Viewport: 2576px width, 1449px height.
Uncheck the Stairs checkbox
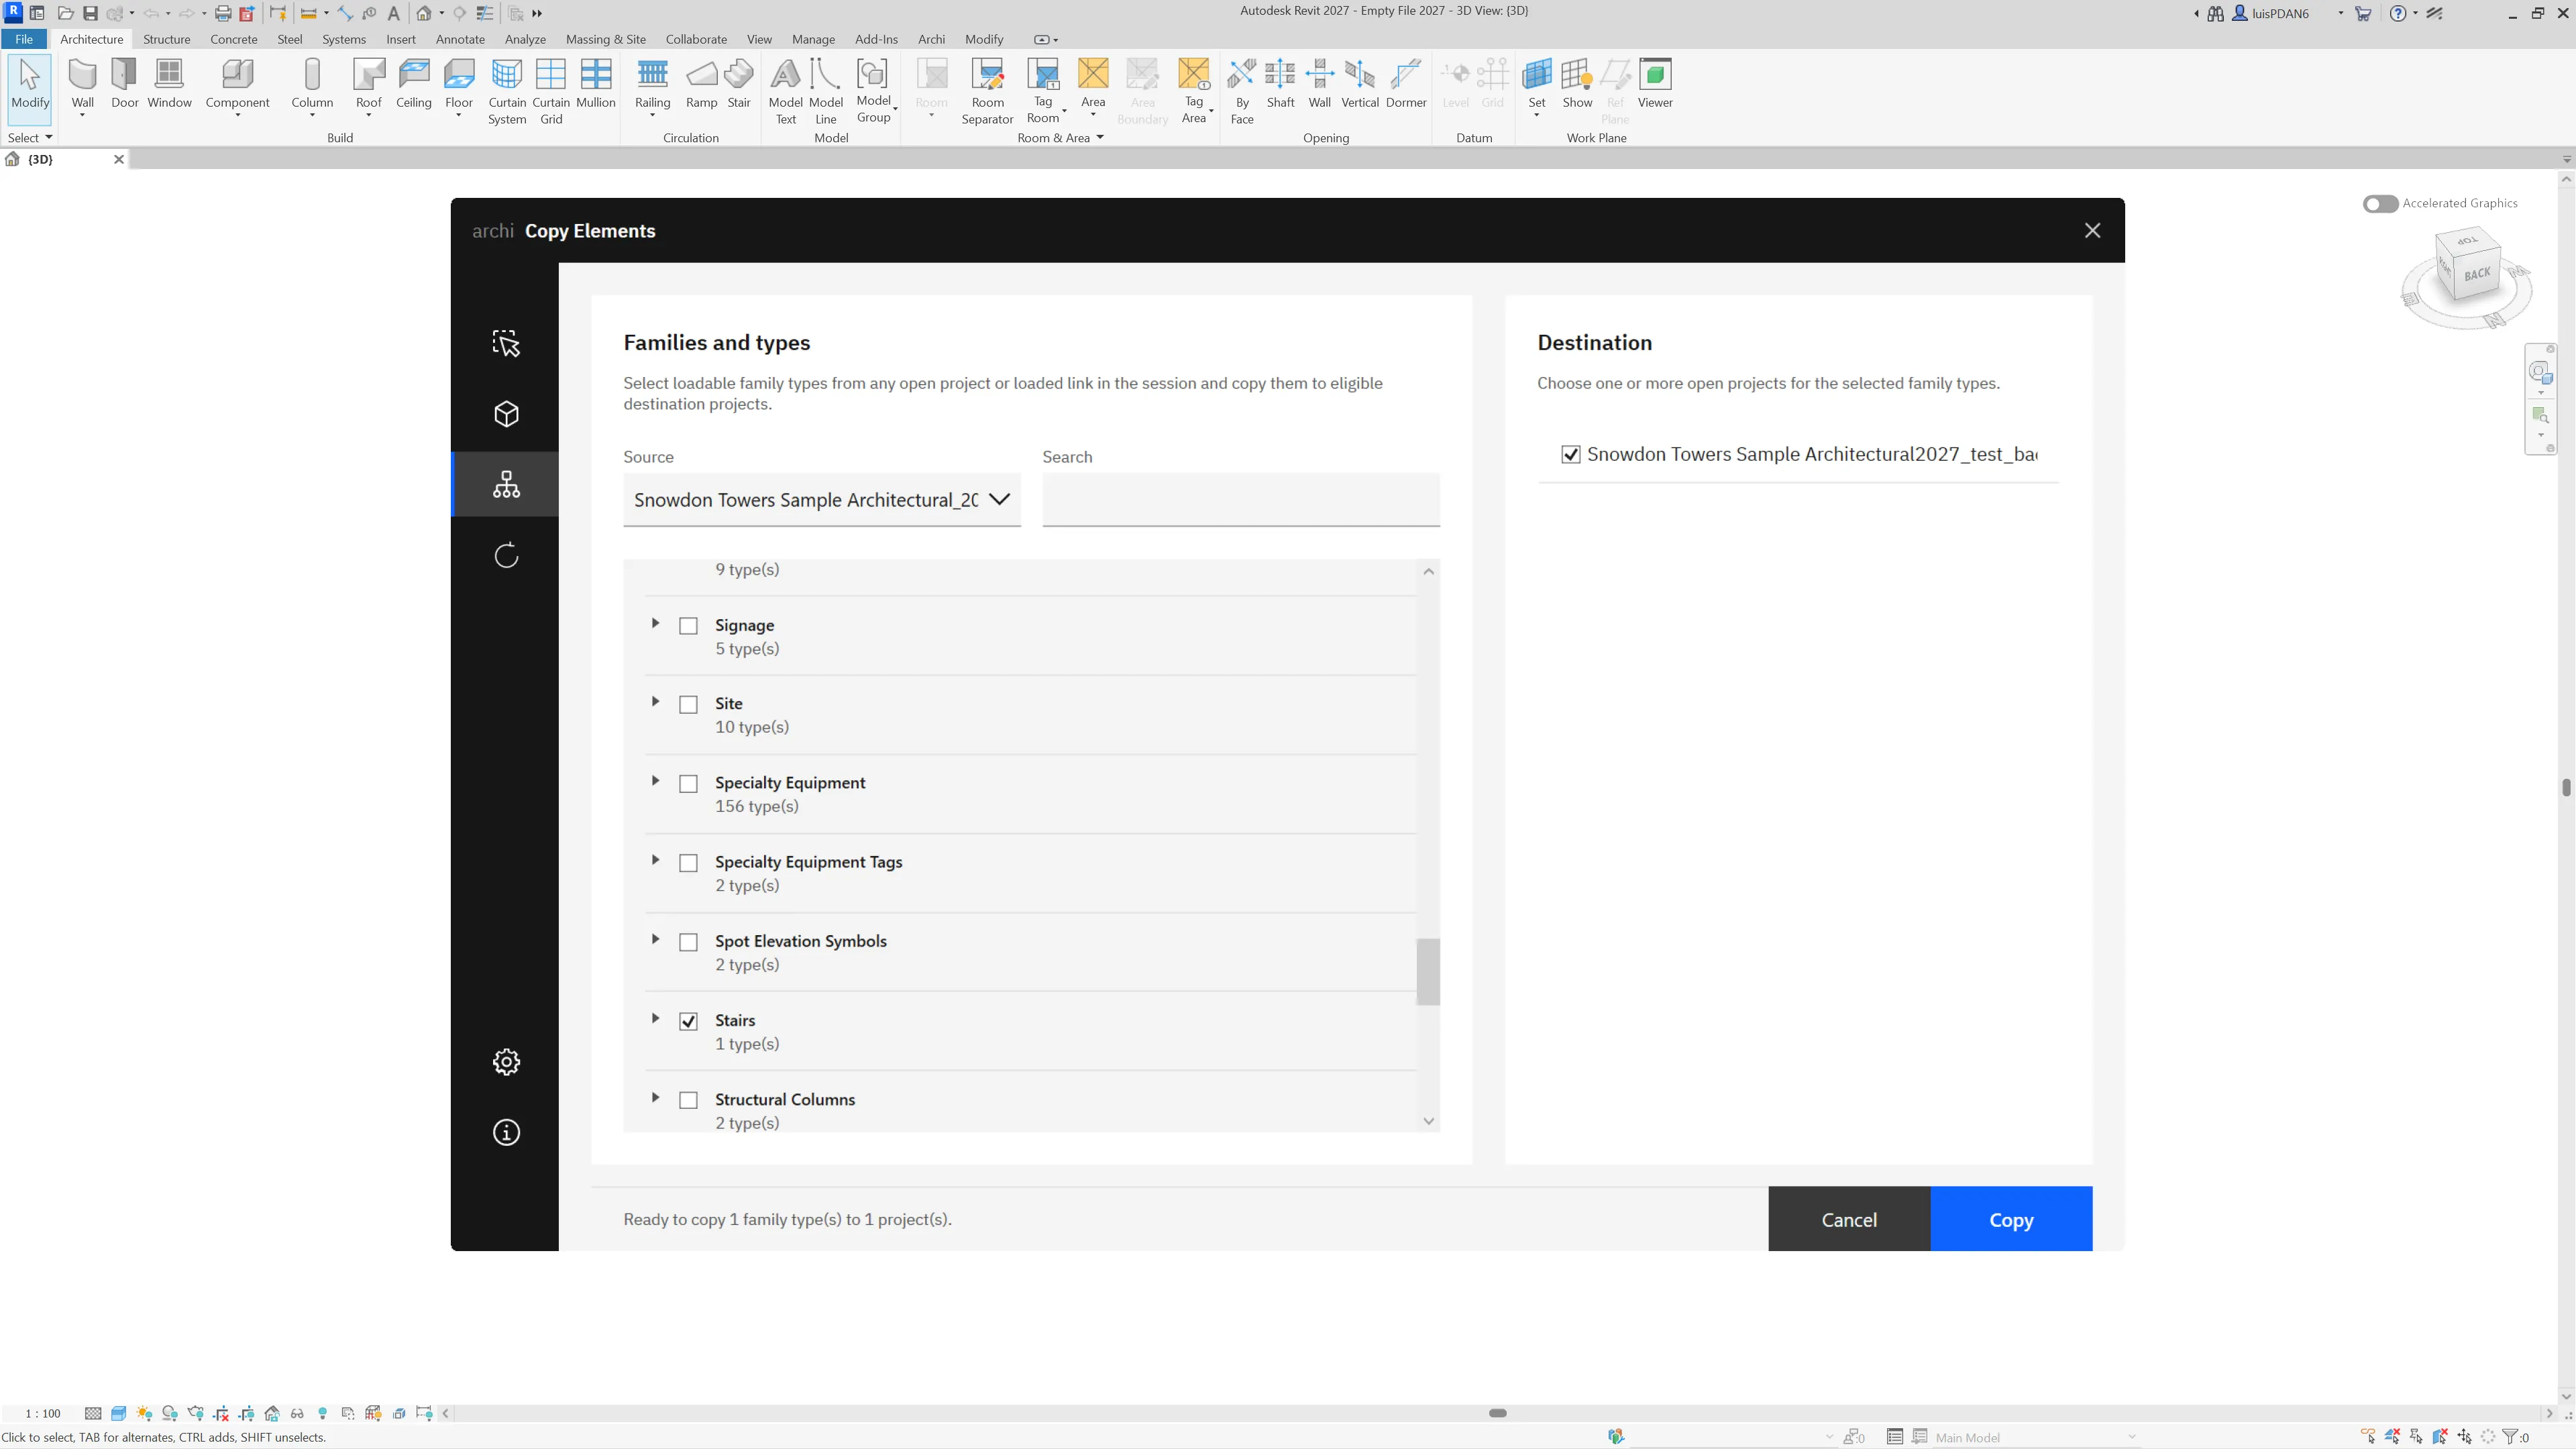click(x=688, y=1021)
